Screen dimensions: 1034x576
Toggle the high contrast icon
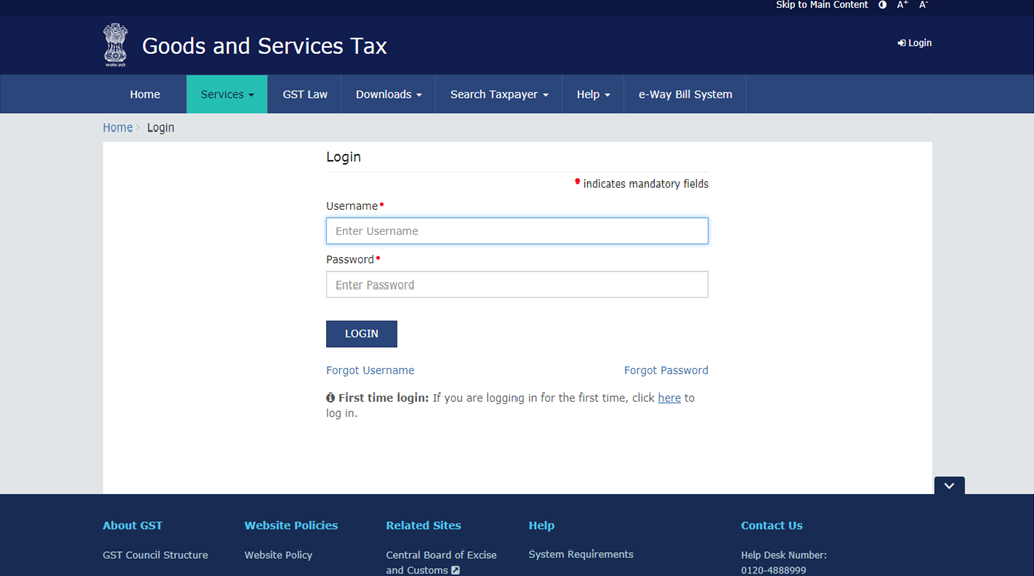point(882,5)
